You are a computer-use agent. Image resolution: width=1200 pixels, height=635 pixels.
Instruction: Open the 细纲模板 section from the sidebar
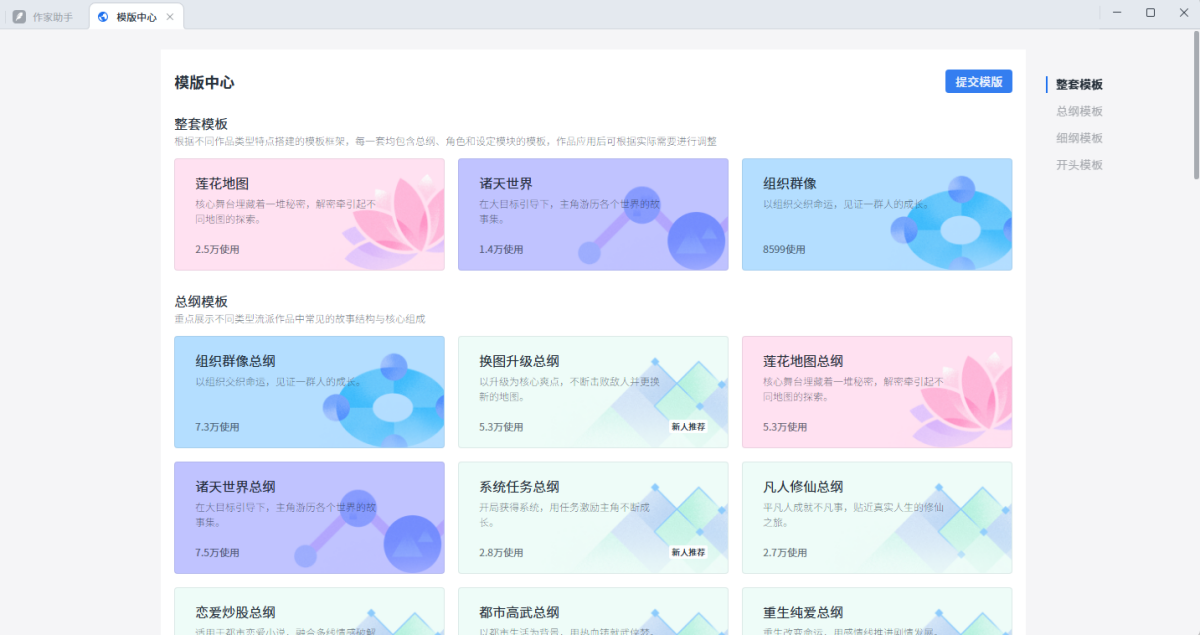[x=1078, y=137]
